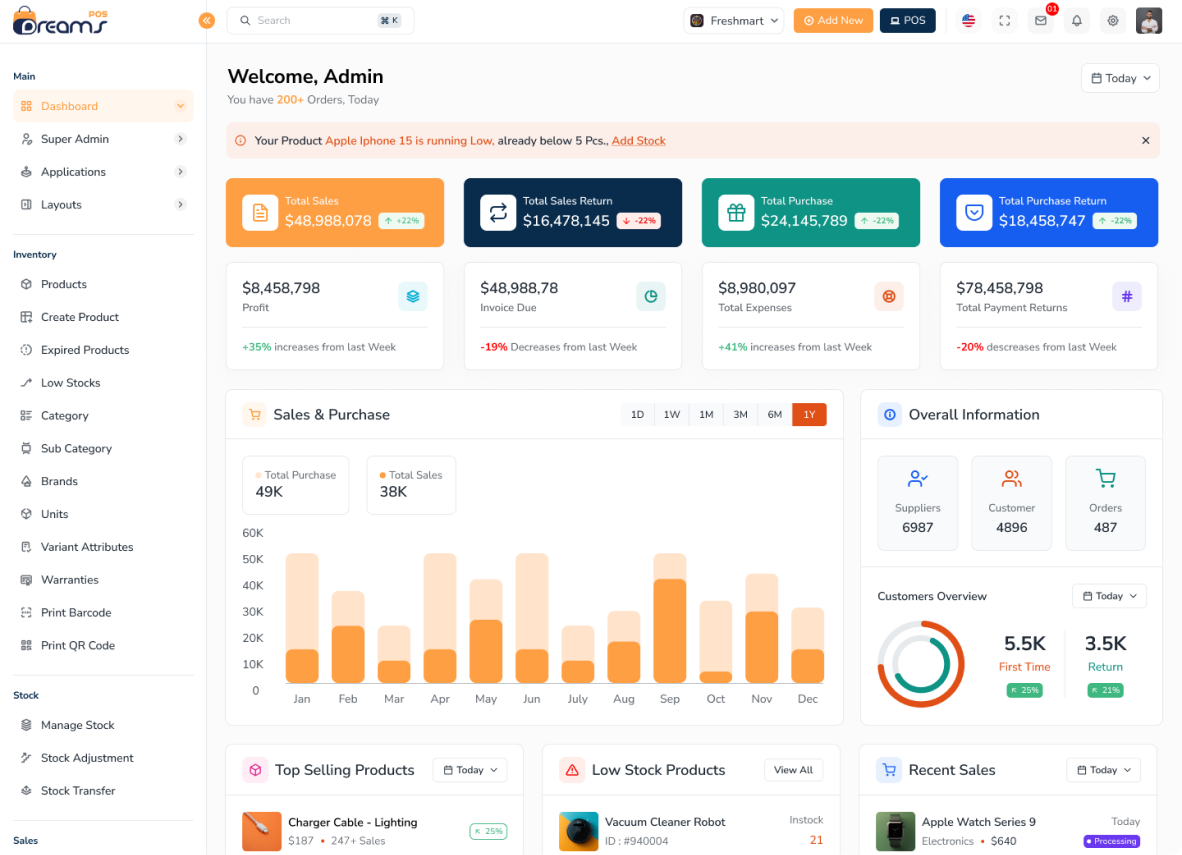Click the Total Sales Return swap icon
This screenshot has height=855, width=1182.
click(x=498, y=213)
